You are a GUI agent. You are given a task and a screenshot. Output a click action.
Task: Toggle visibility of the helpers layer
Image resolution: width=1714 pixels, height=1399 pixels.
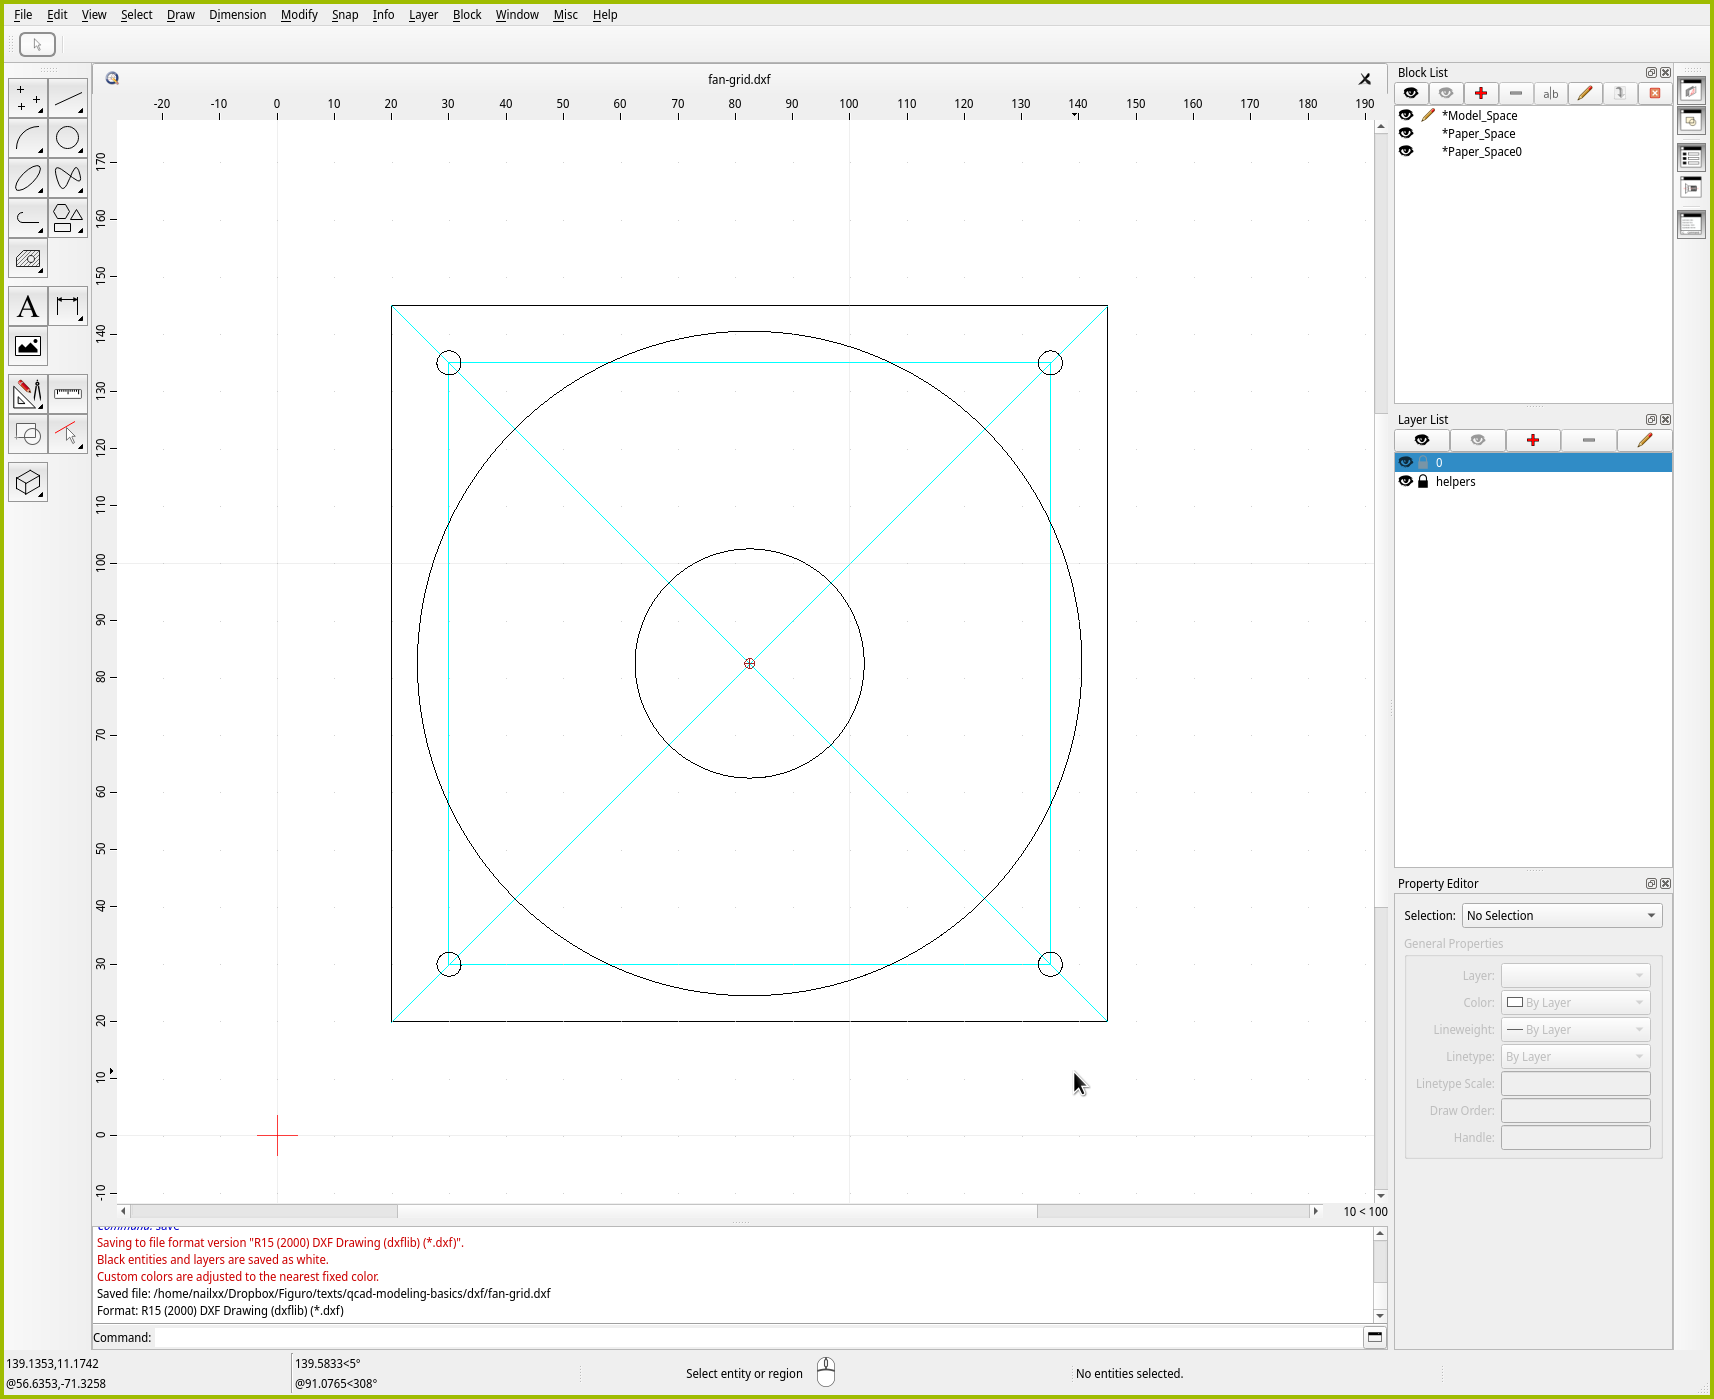(x=1406, y=482)
